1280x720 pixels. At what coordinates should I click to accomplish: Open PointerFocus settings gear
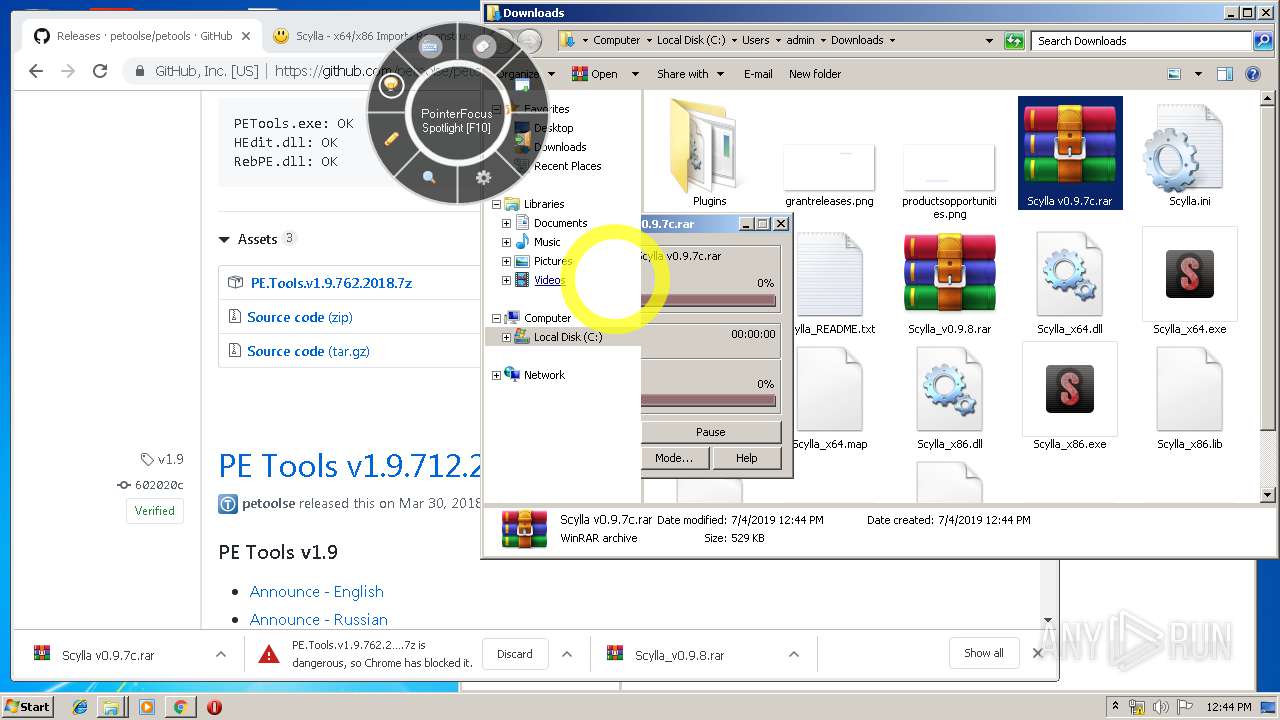pos(483,177)
